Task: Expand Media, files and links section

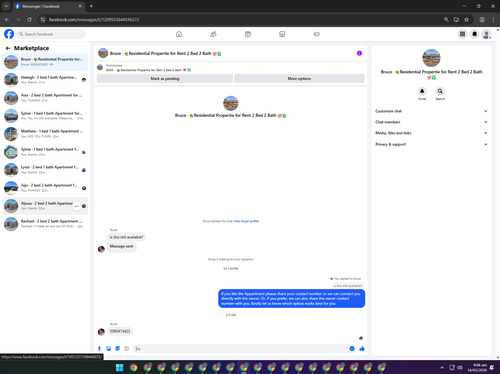Action: coord(431,133)
